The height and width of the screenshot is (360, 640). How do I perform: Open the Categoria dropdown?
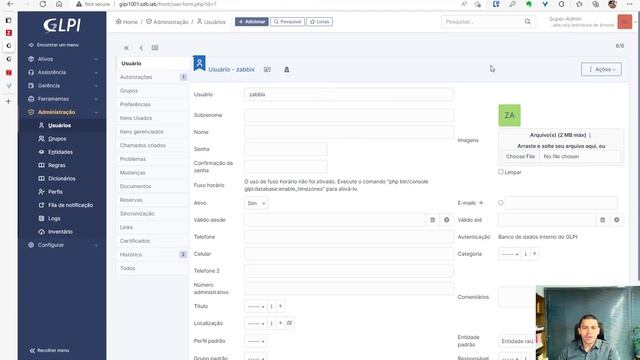510,254
